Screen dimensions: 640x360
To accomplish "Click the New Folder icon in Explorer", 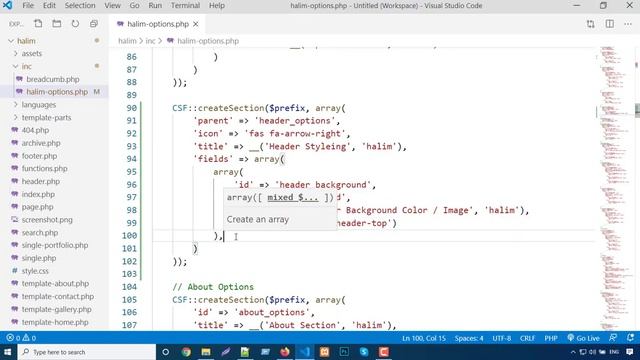I will point(57,24).
